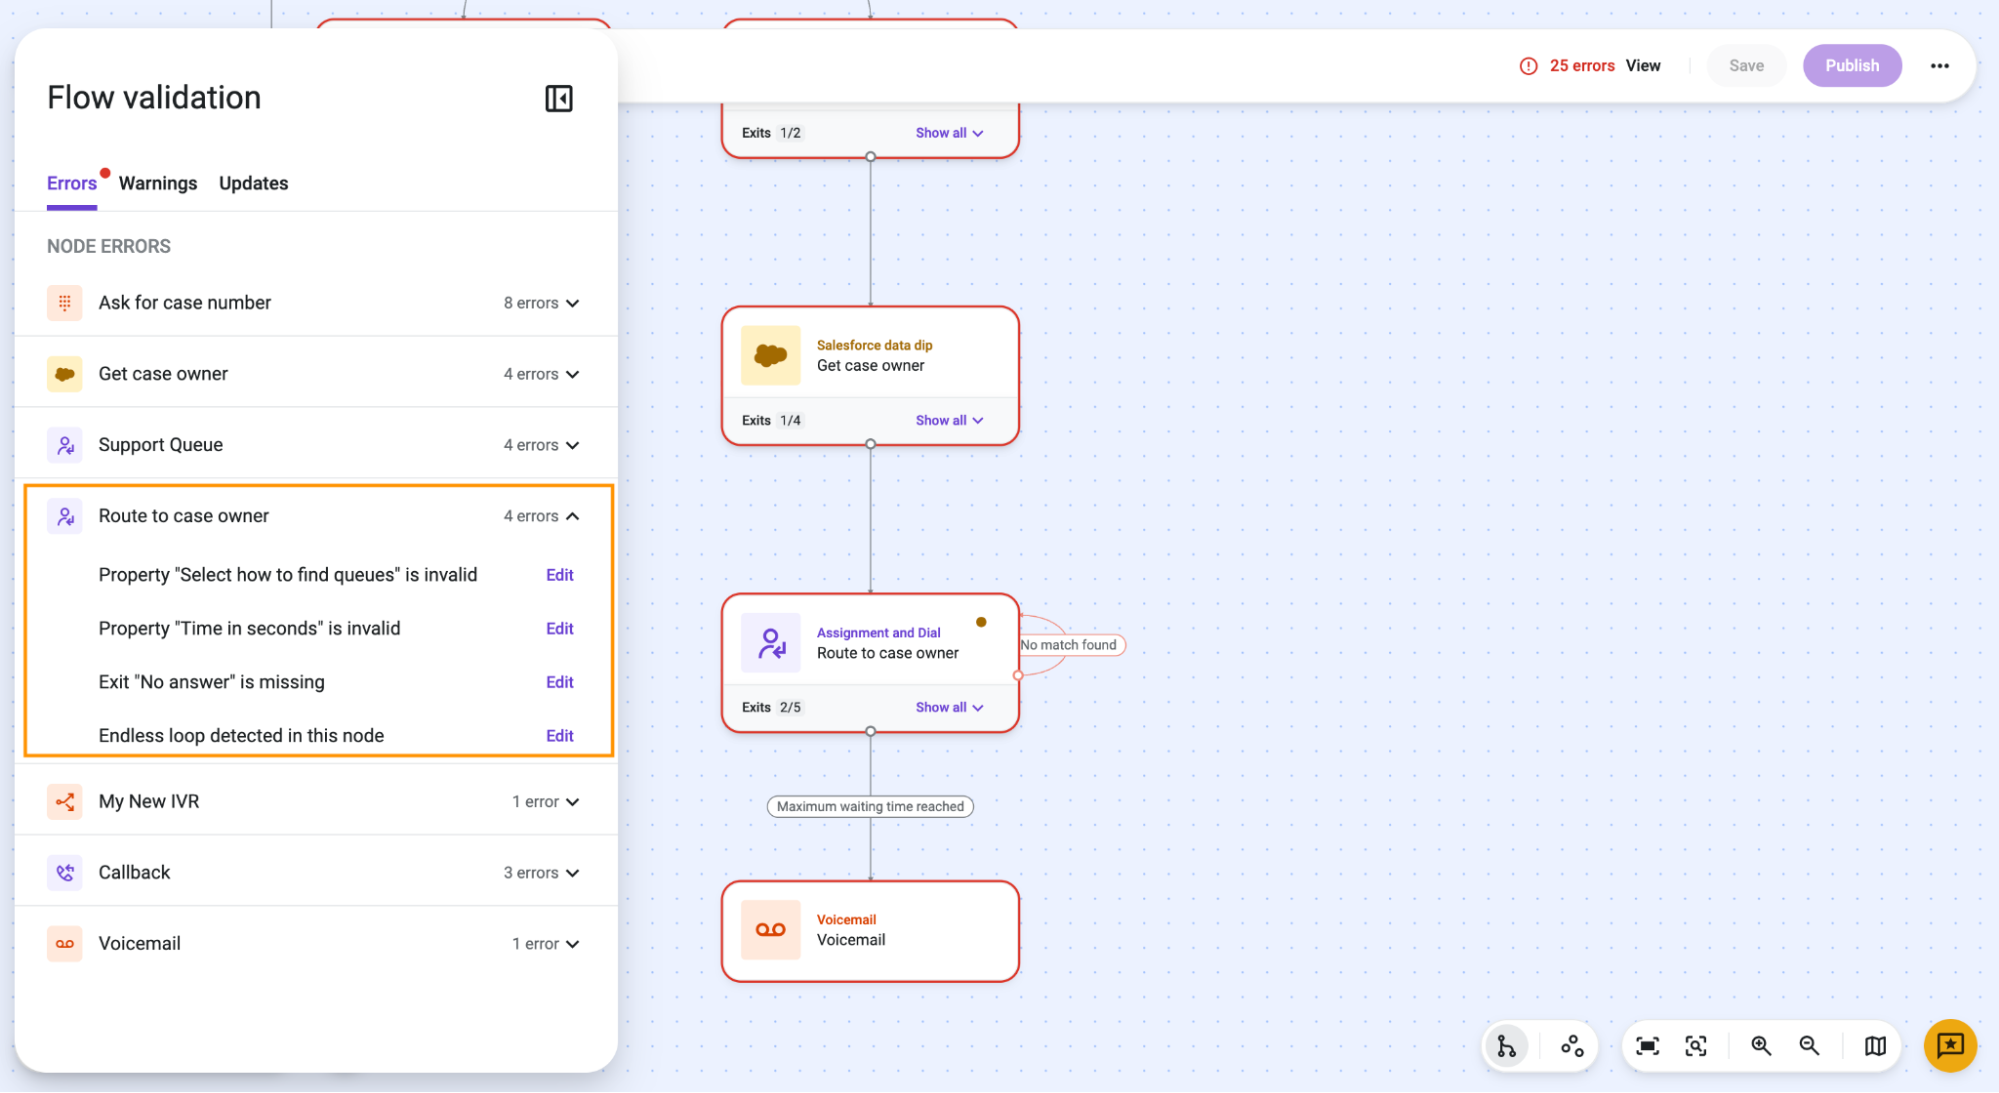The width and height of the screenshot is (1999, 1093).
Task: Open the feedback chat button
Action: coord(1950,1046)
